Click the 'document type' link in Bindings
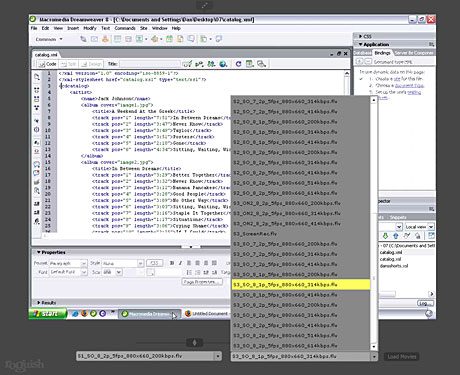The width and height of the screenshot is (460, 375). point(409,86)
